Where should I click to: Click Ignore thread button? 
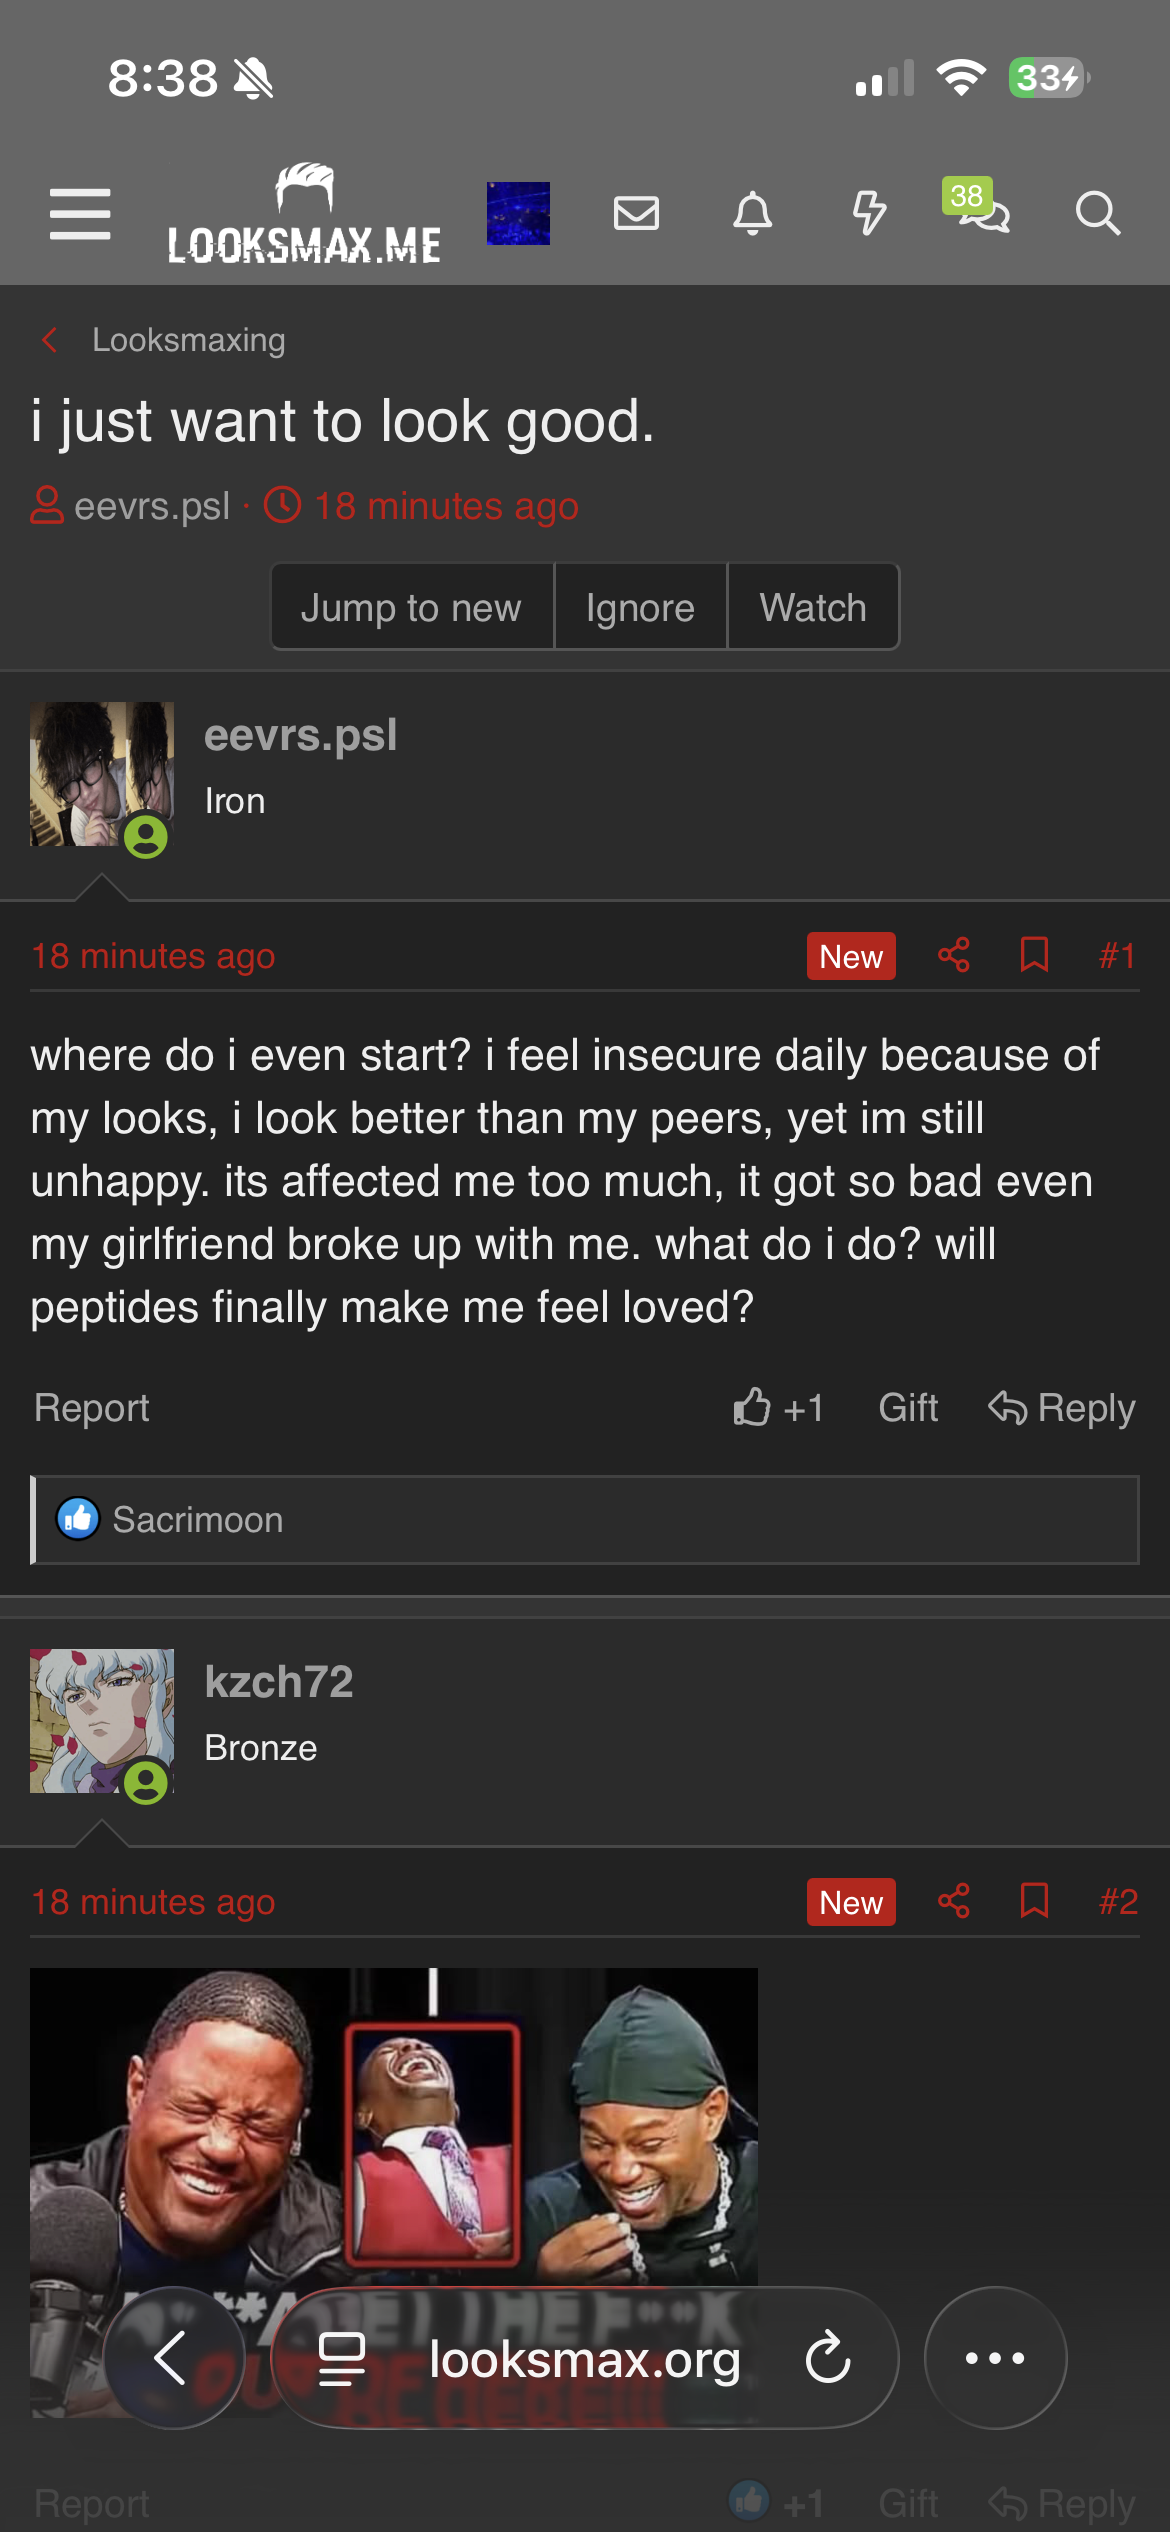(640, 607)
